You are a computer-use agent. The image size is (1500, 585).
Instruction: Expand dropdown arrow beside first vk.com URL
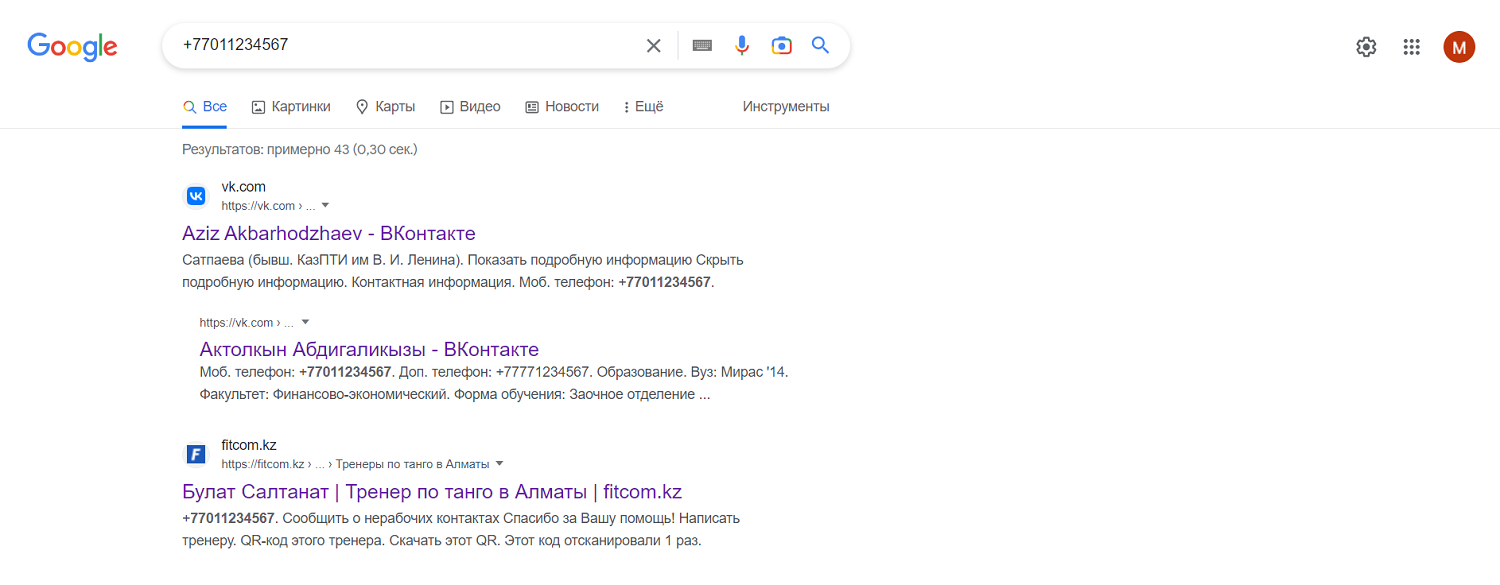point(325,206)
